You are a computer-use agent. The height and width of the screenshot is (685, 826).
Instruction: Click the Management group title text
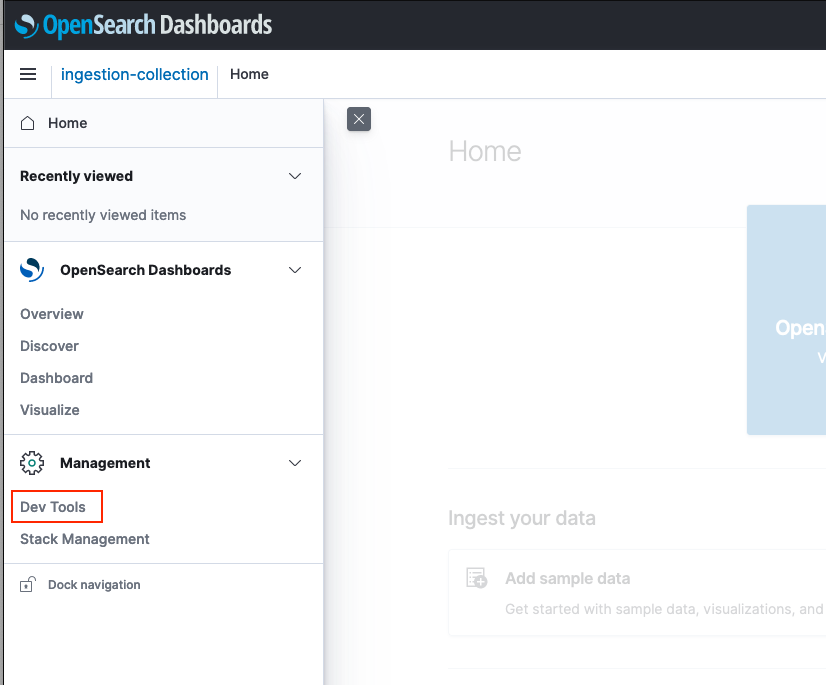[x=105, y=463]
